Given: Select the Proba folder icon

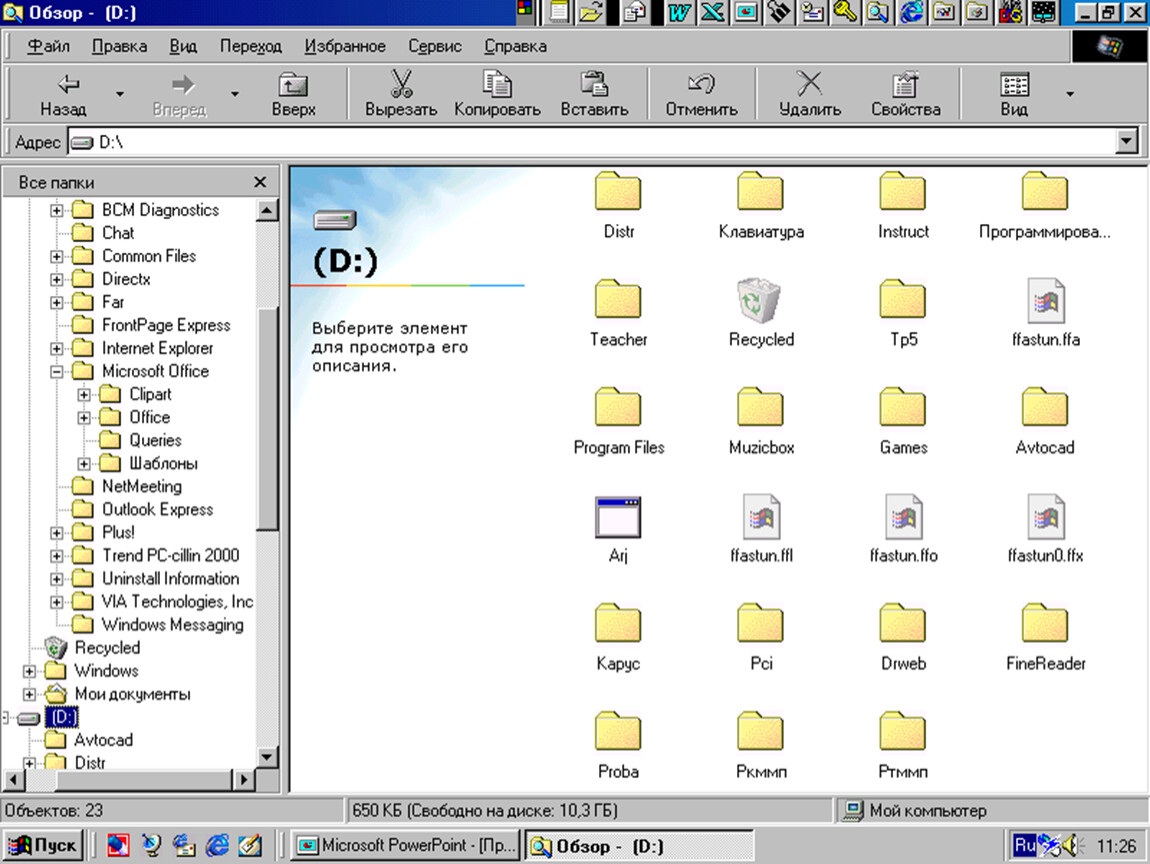Looking at the screenshot, I should [x=618, y=731].
